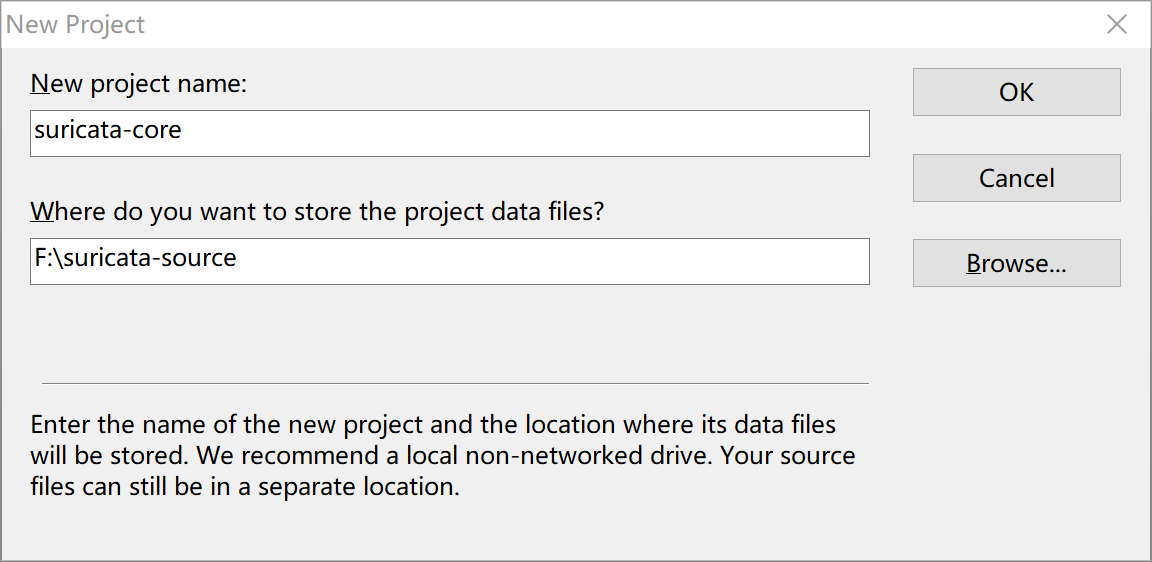Click the underlined "N" in the name label
This screenshot has height=562, width=1152.
40,83
